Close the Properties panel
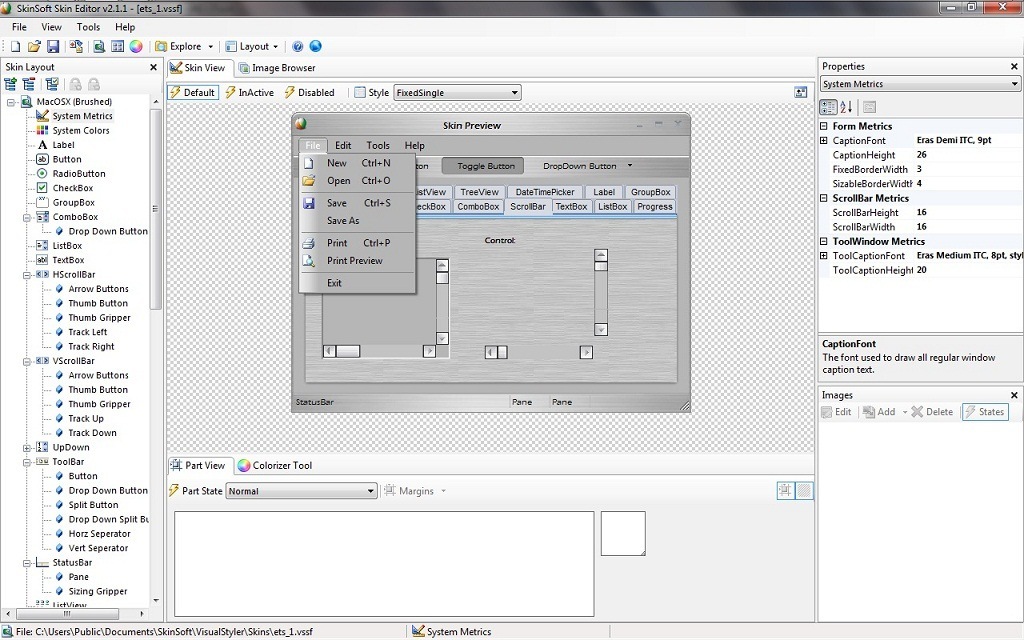The image size is (1024, 640). point(1014,67)
